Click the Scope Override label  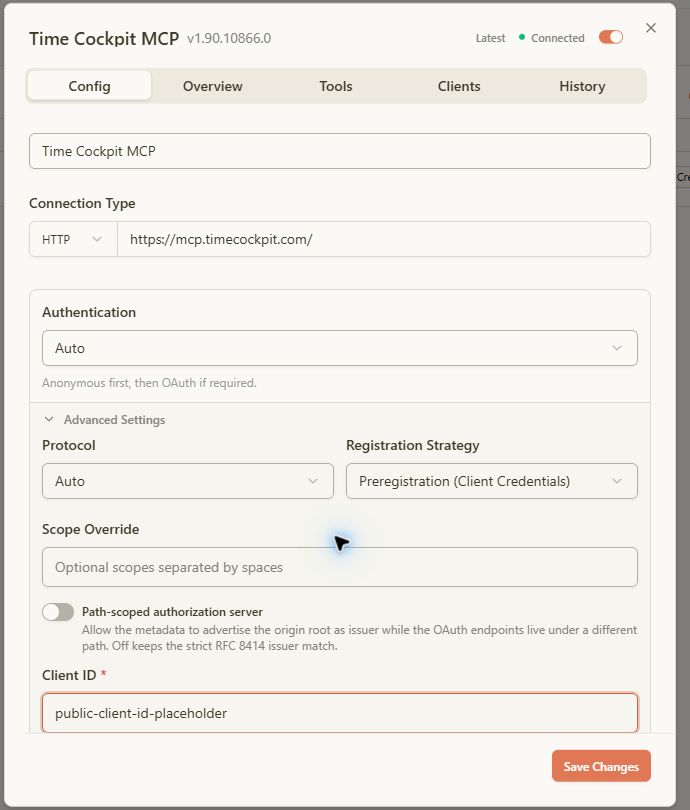[90, 529]
